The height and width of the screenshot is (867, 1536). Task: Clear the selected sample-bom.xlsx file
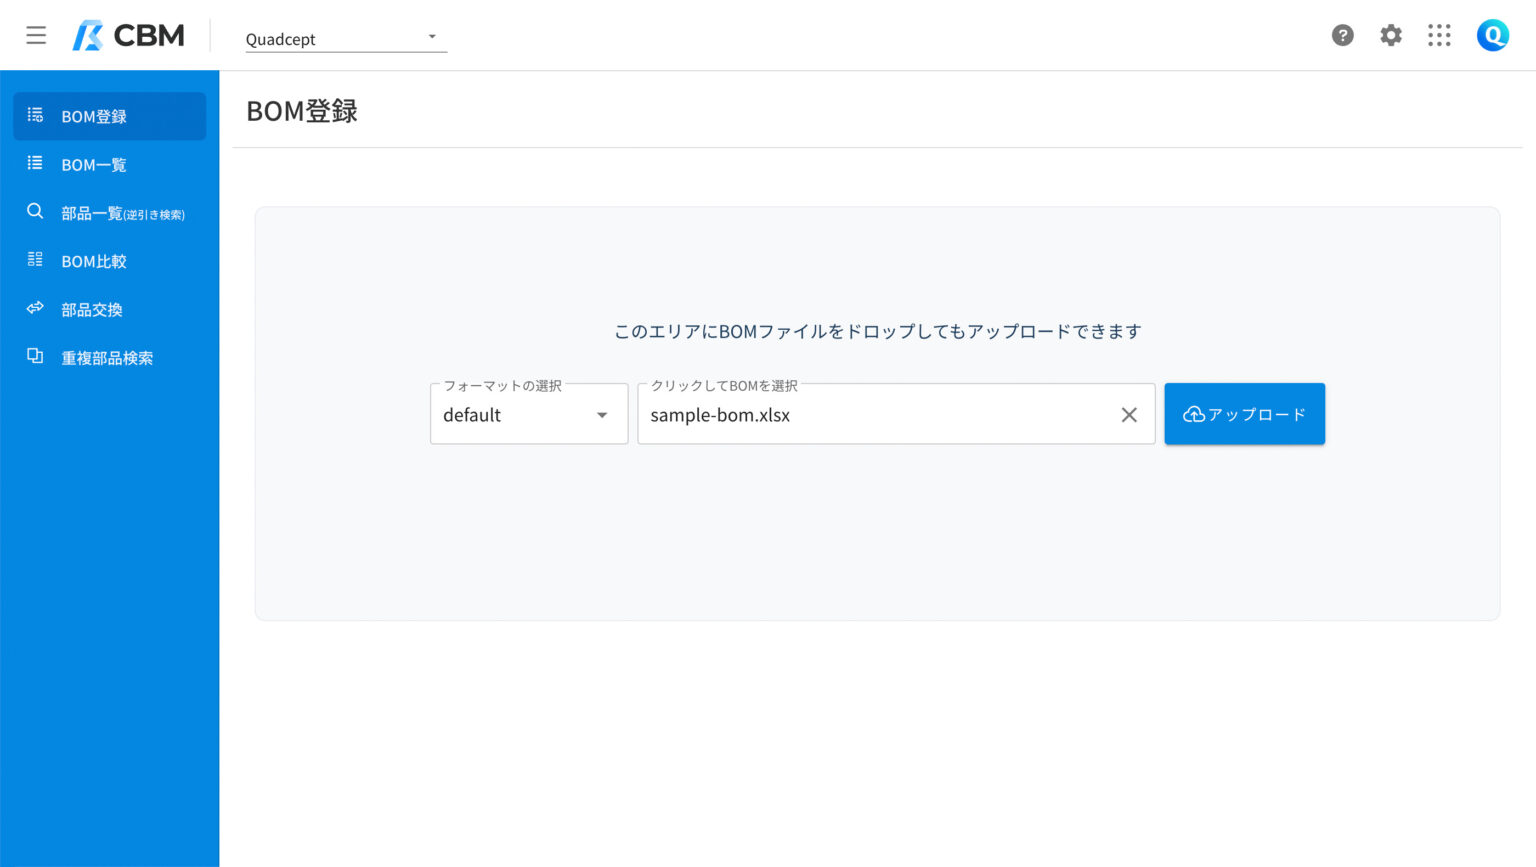(1129, 415)
